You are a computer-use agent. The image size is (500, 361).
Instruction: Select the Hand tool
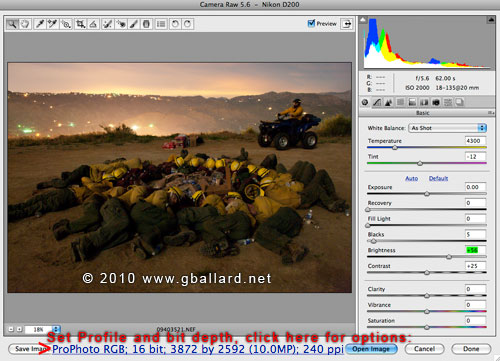click(x=25, y=24)
